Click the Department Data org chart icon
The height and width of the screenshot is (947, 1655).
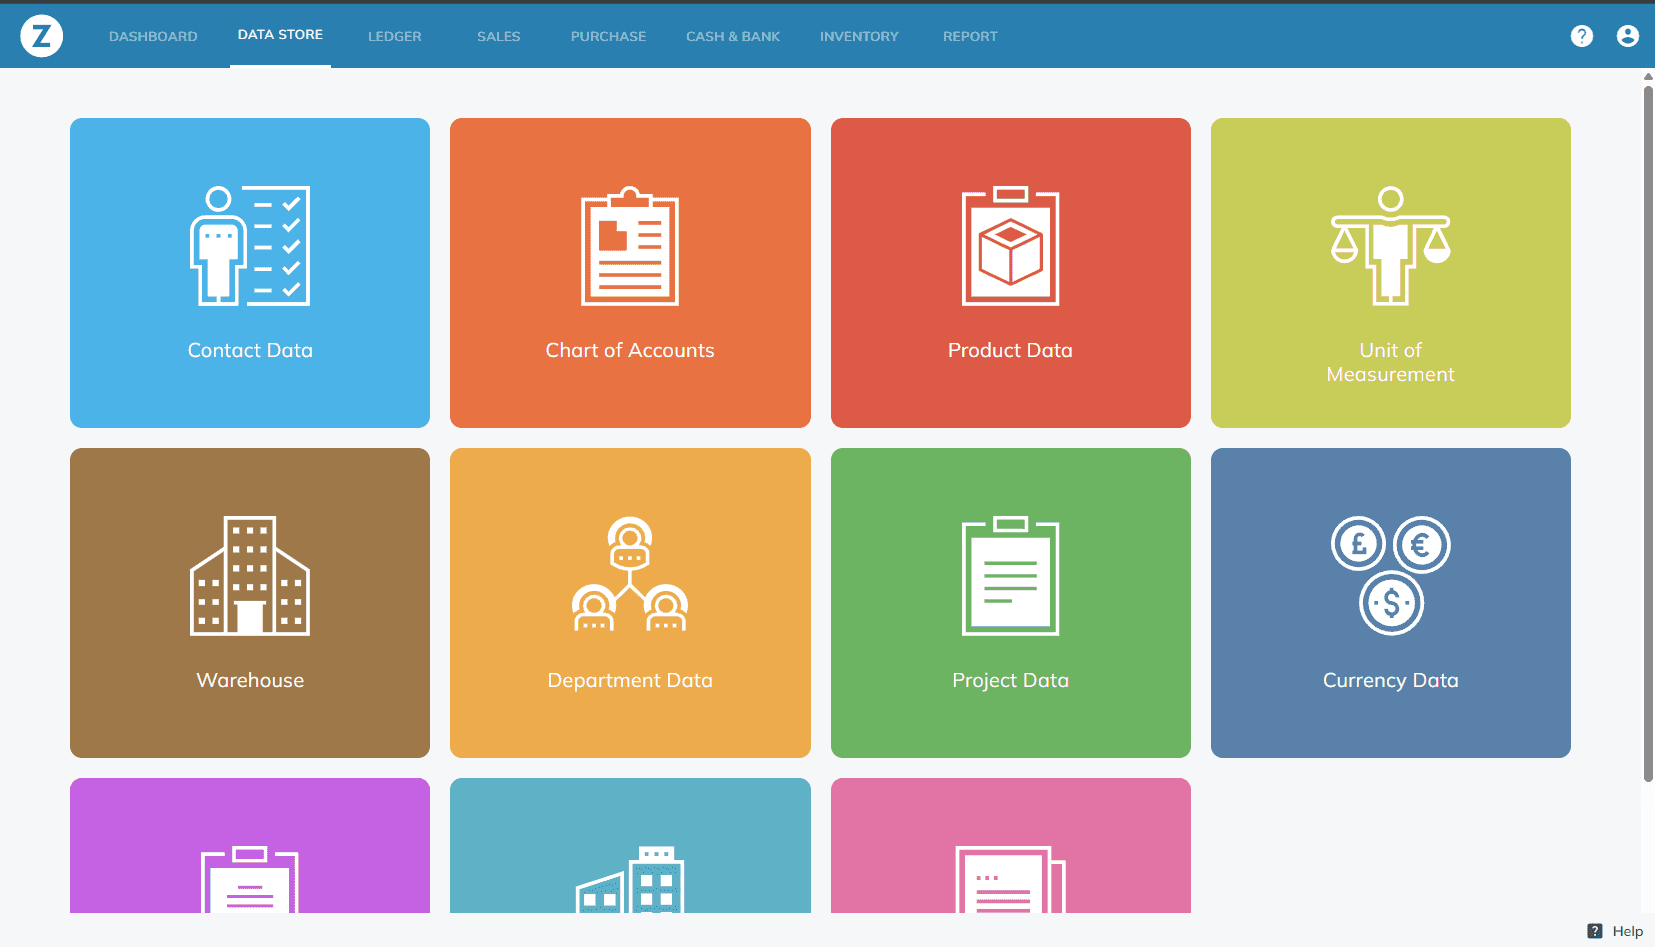(630, 575)
